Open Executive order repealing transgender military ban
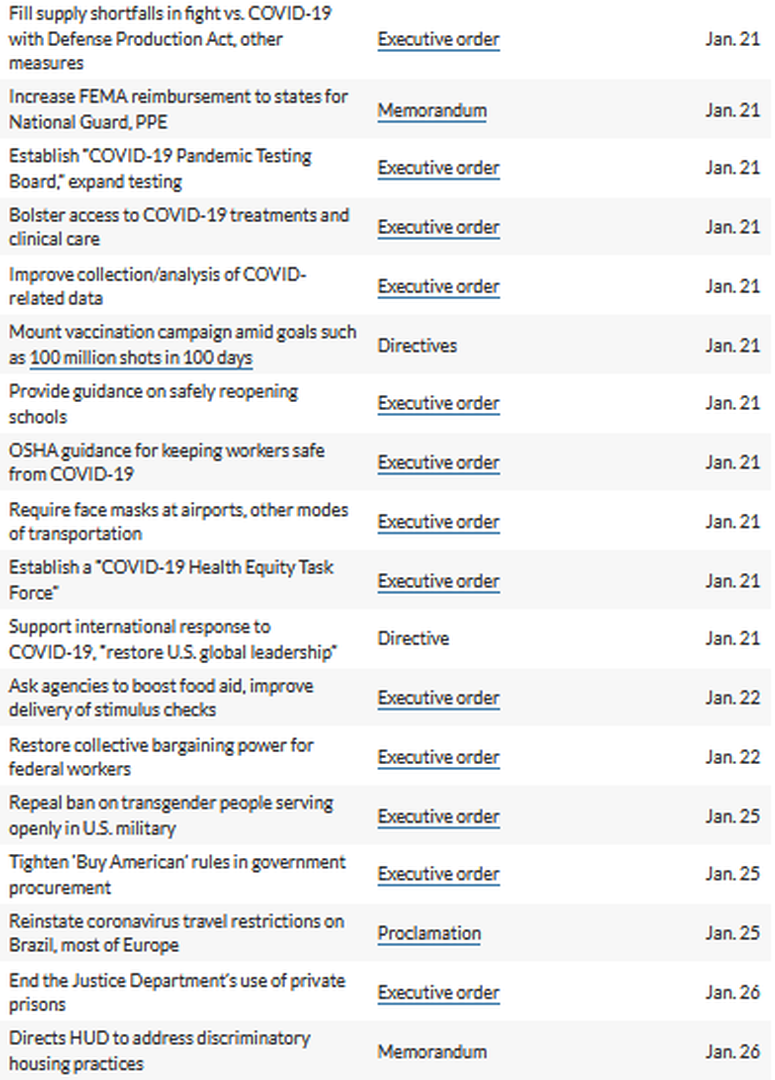The image size is (775, 1080). tap(438, 817)
